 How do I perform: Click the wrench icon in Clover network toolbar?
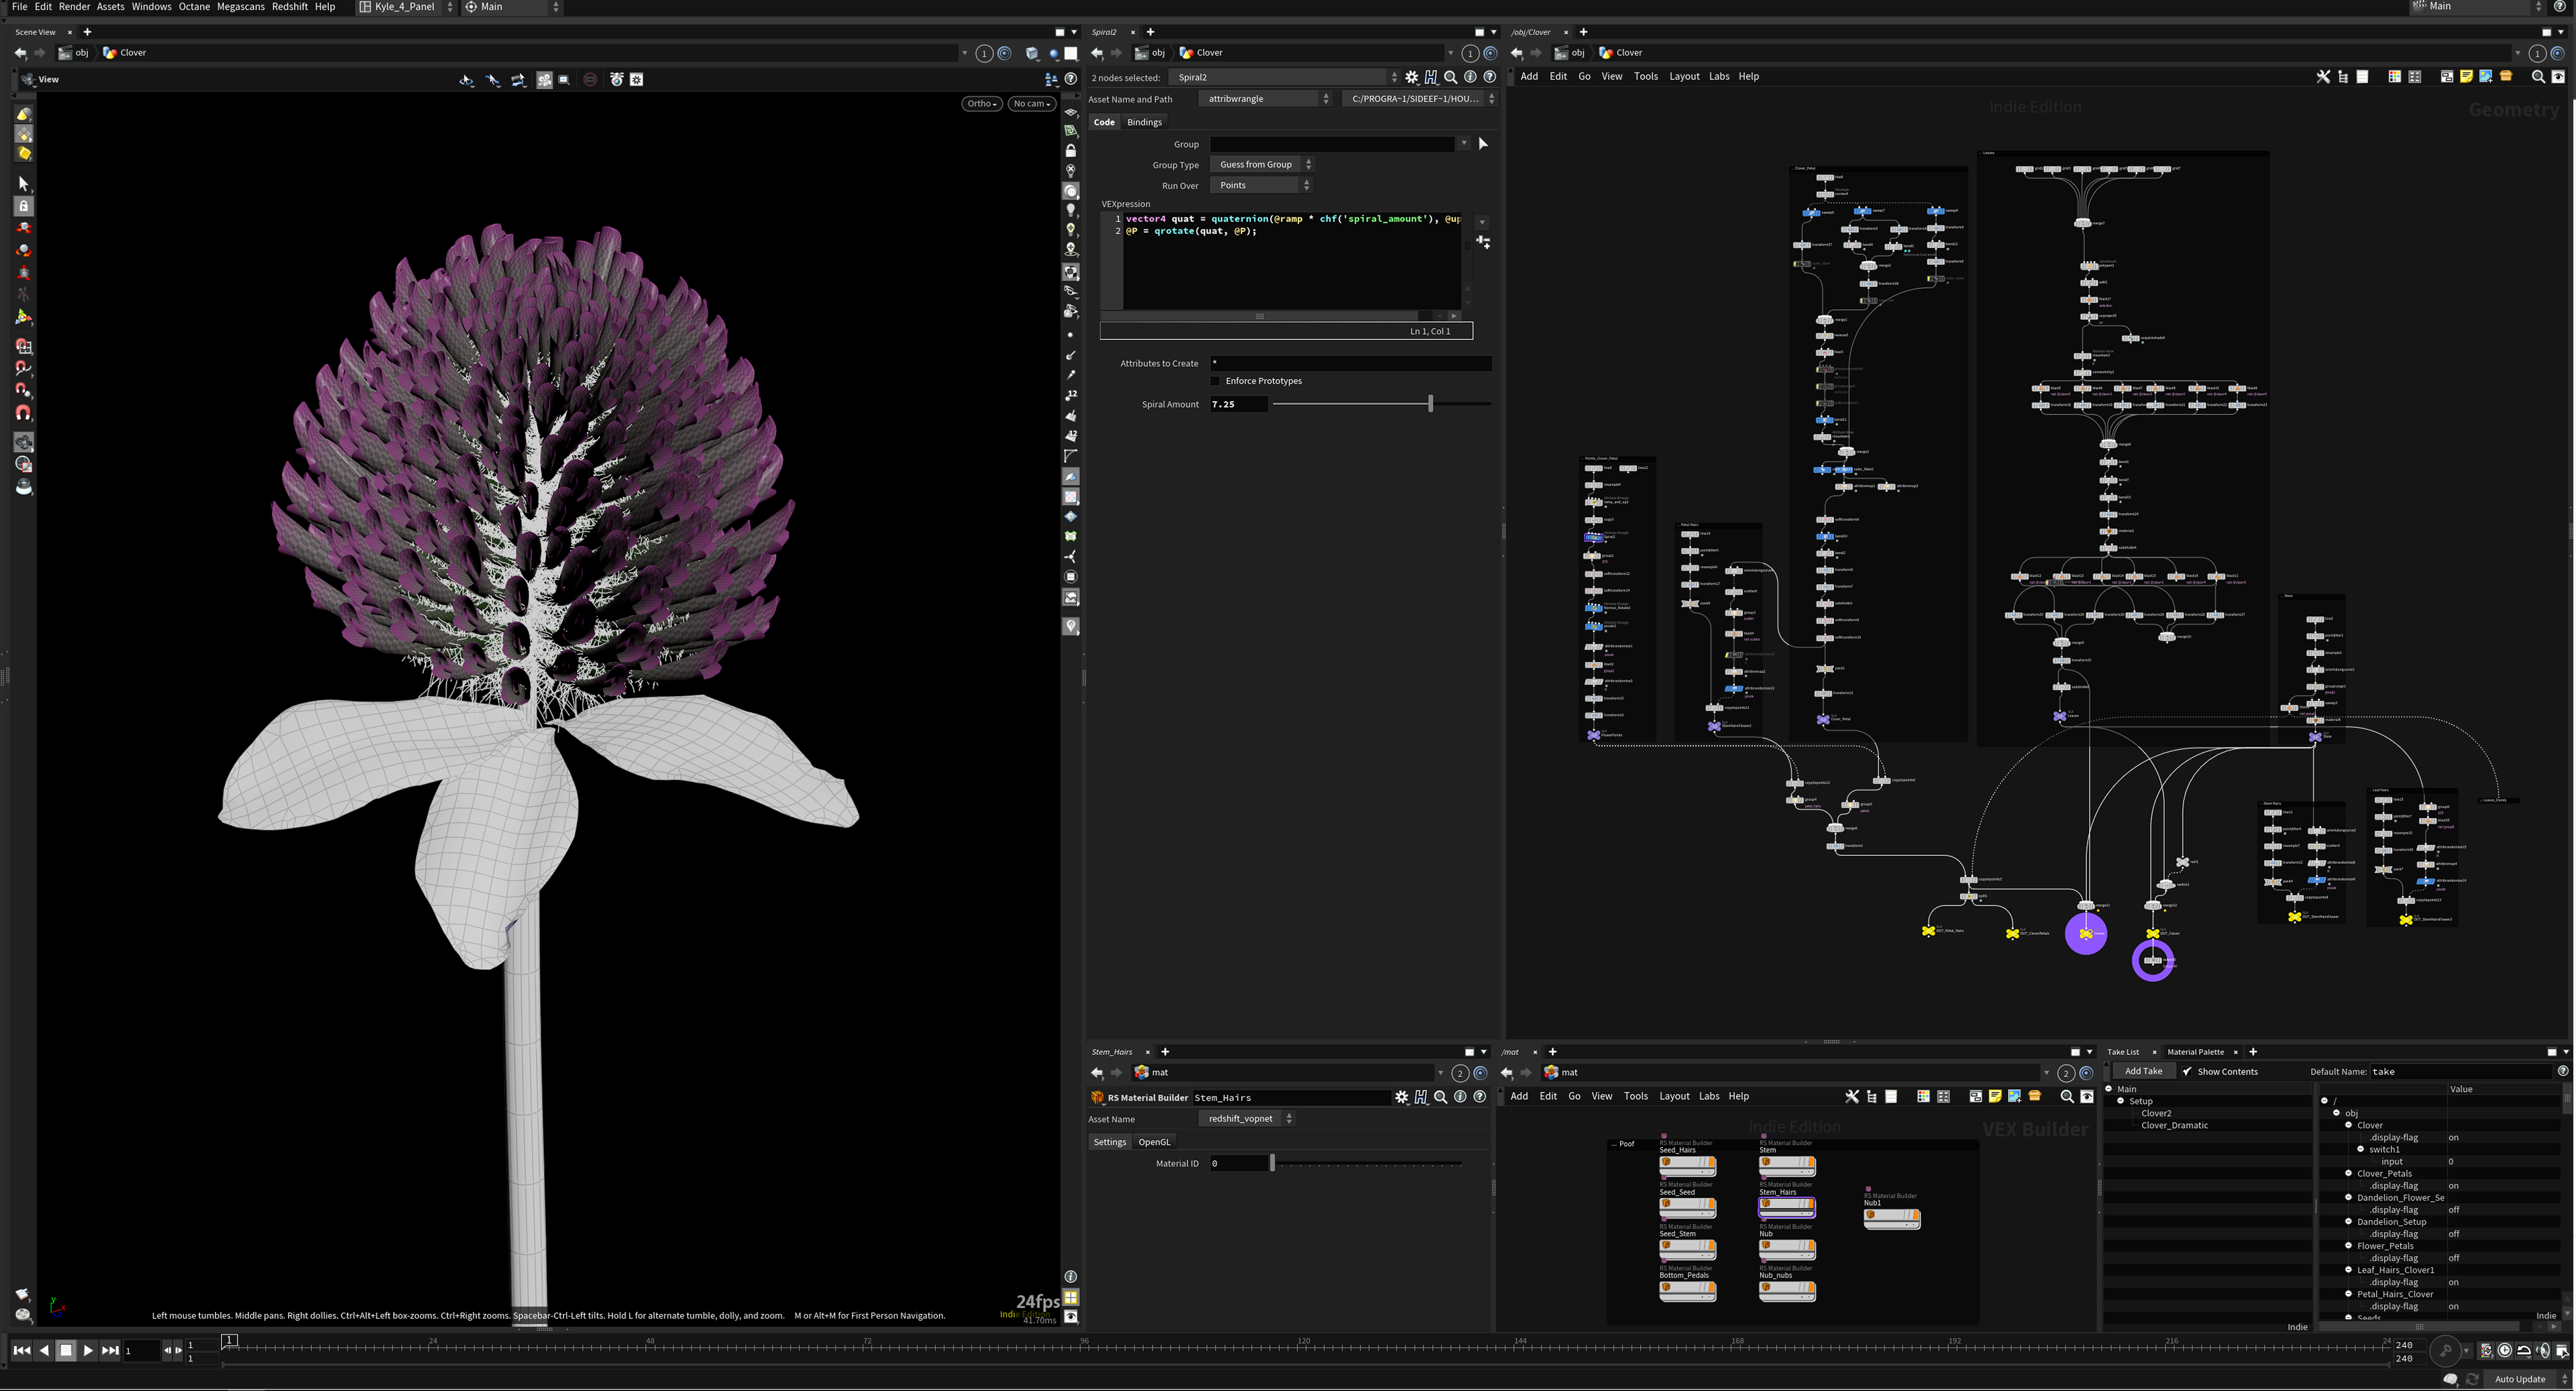tap(2323, 77)
